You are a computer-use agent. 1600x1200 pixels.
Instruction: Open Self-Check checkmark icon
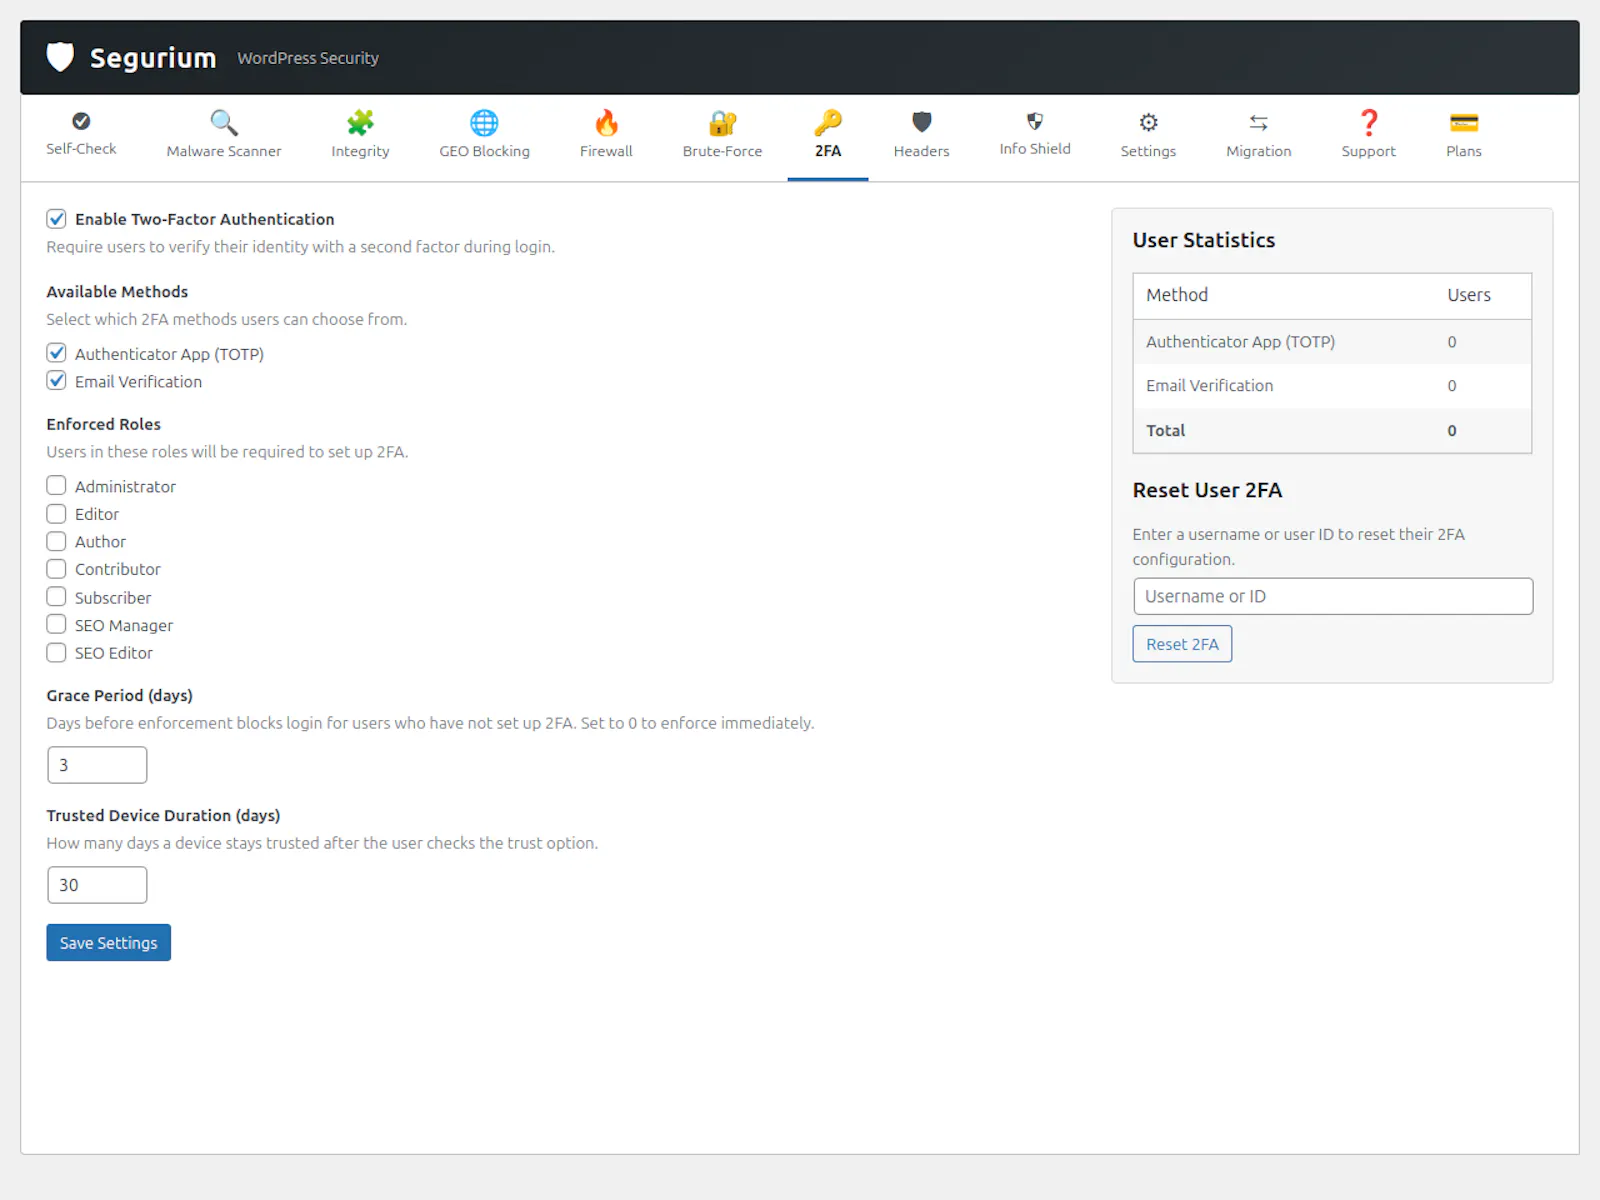coord(81,121)
